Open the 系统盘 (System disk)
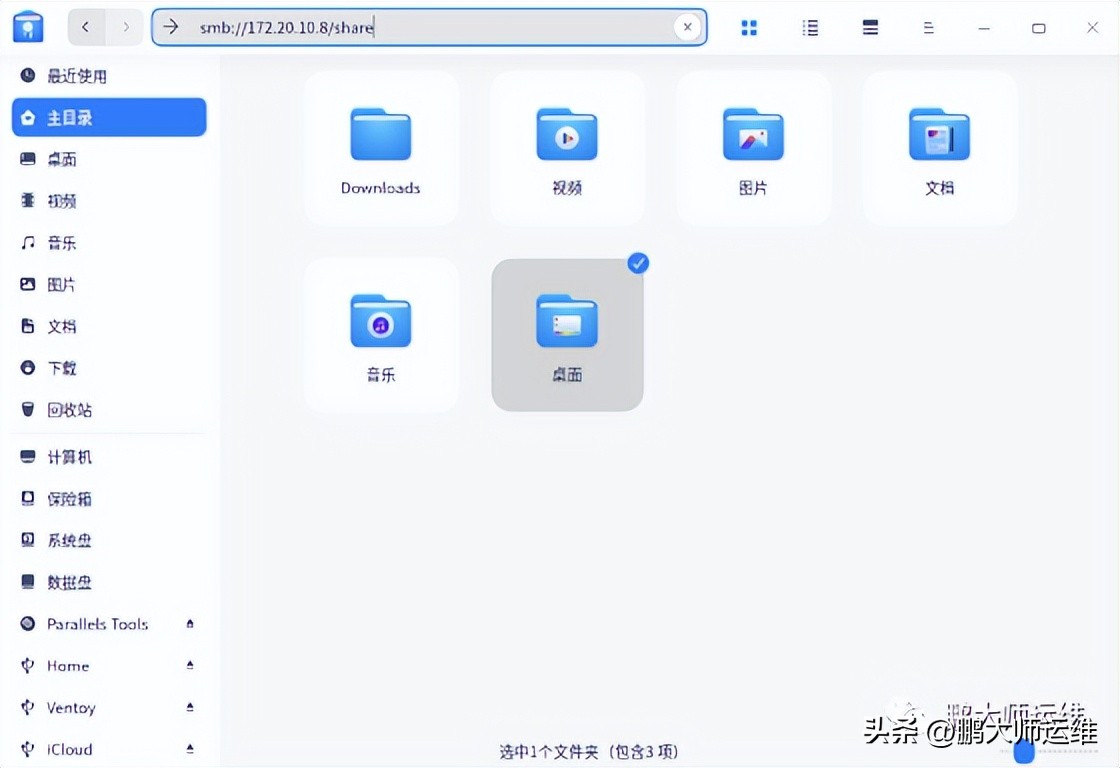Image resolution: width=1120 pixels, height=768 pixels. click(69, 540)
